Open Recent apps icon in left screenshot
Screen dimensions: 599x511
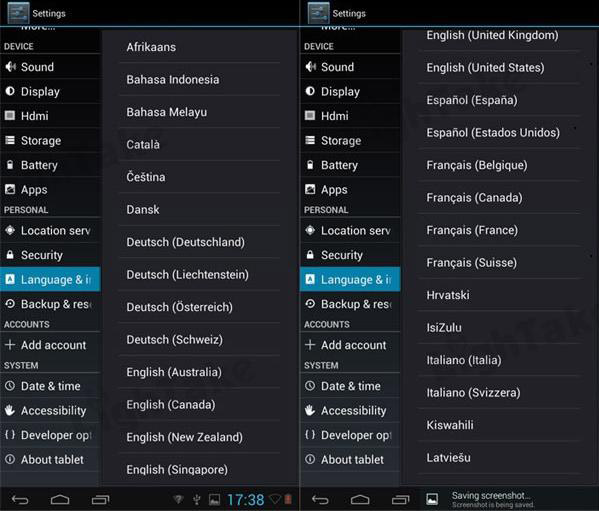point(100,500)
